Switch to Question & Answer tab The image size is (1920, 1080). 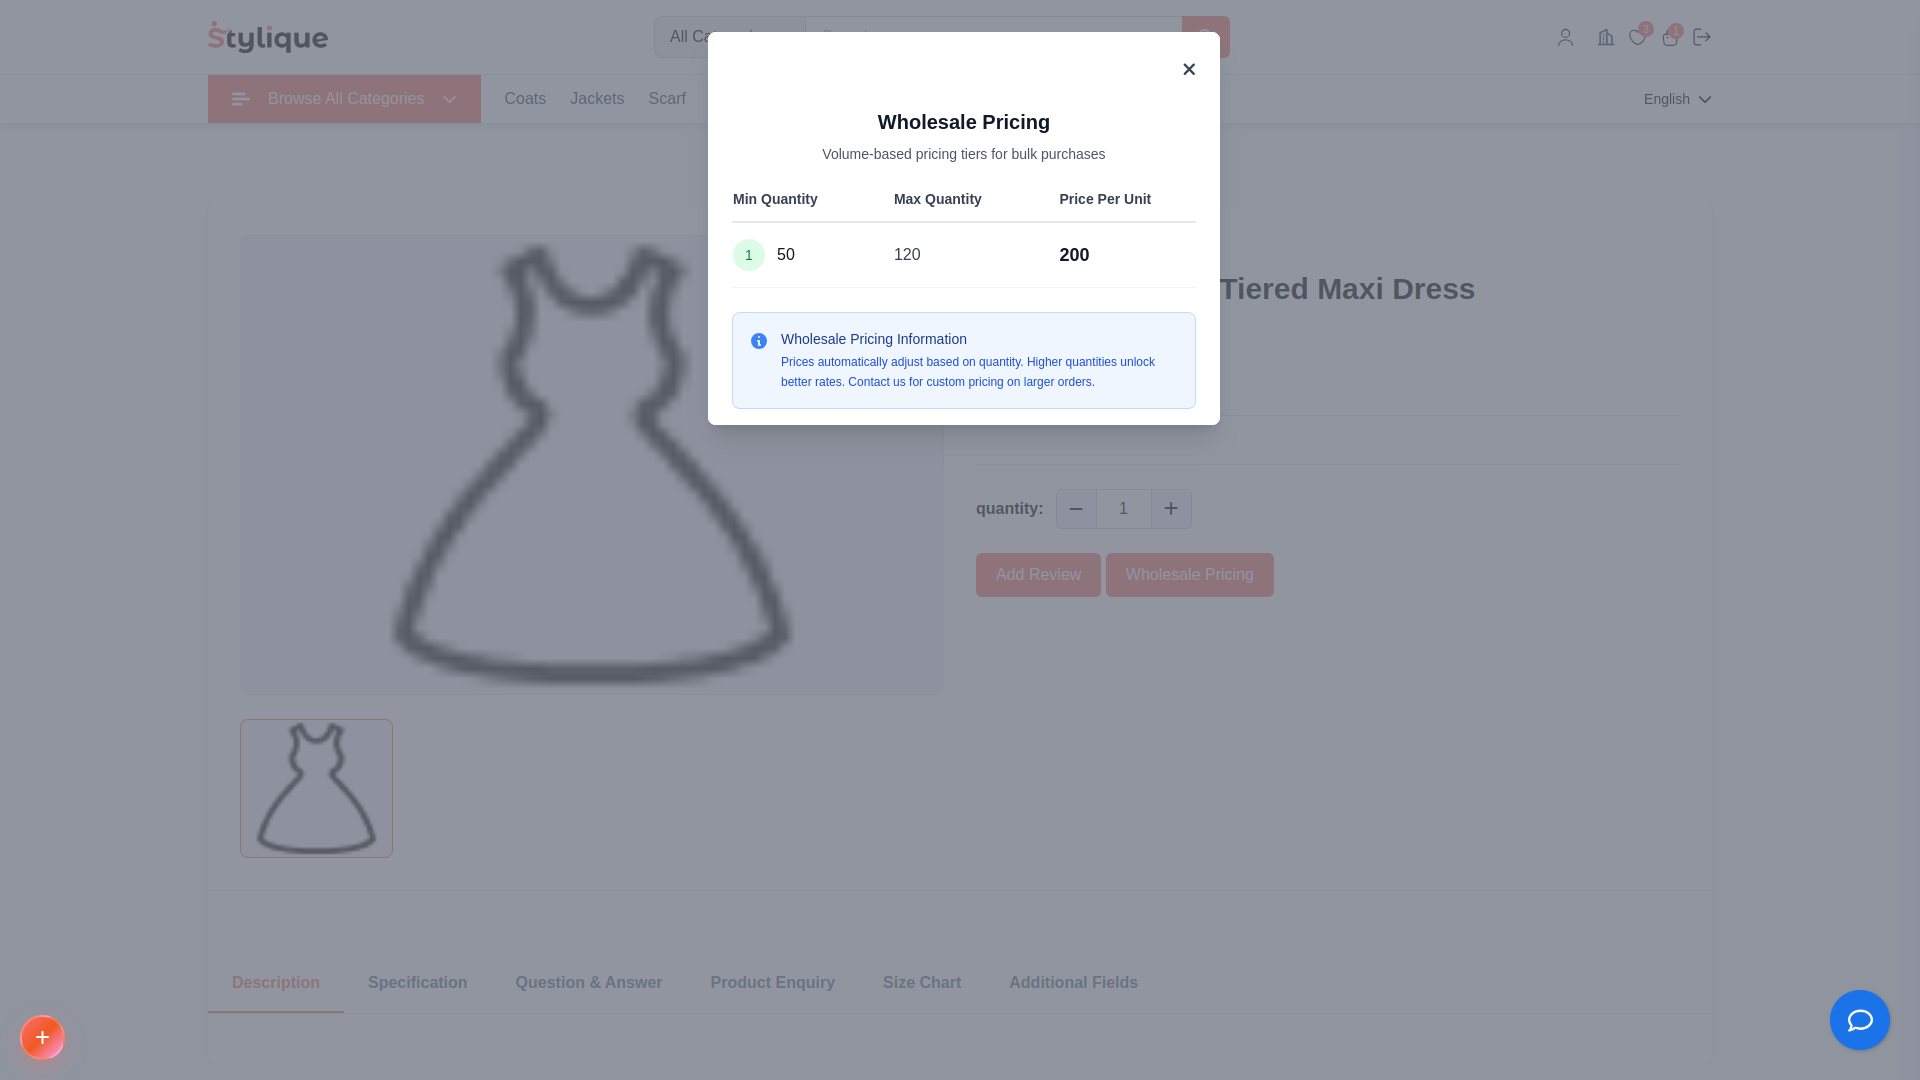pos(589,983)
